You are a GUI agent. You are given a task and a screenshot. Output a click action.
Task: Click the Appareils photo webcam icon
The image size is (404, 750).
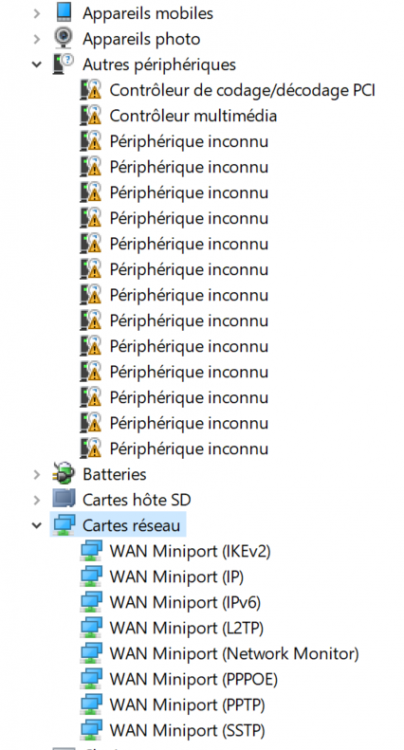63,38
